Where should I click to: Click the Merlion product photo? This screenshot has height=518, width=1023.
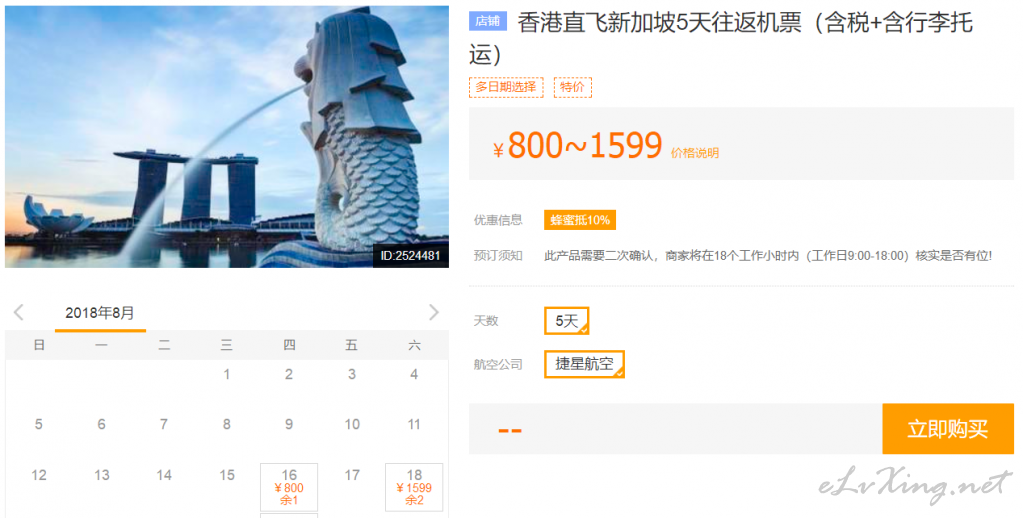pyautogui.click(x=226, y=136)
